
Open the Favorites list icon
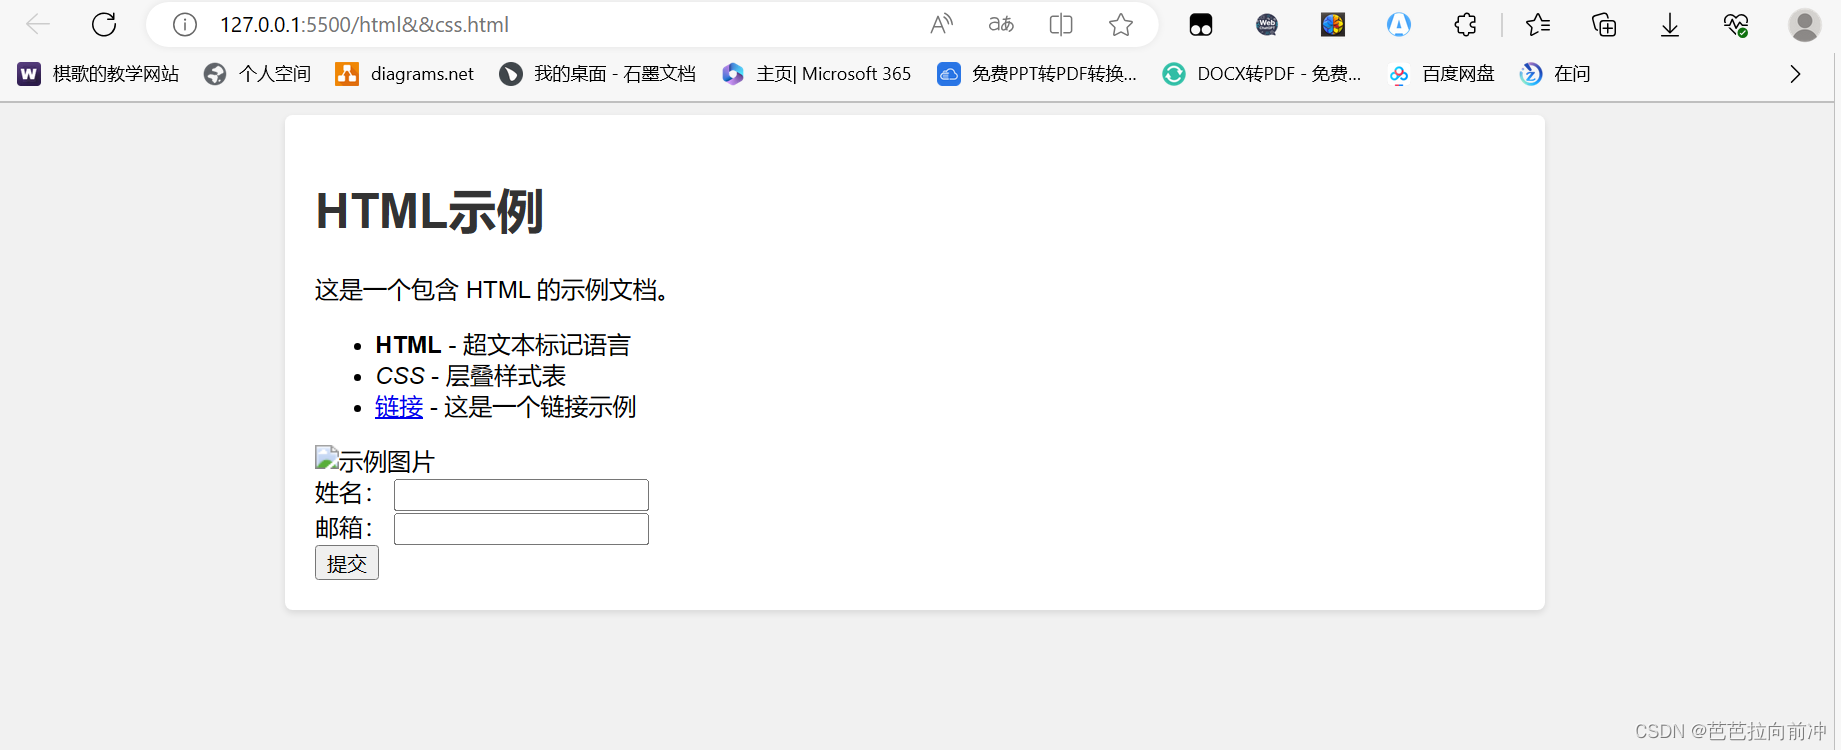(1538, 24)
